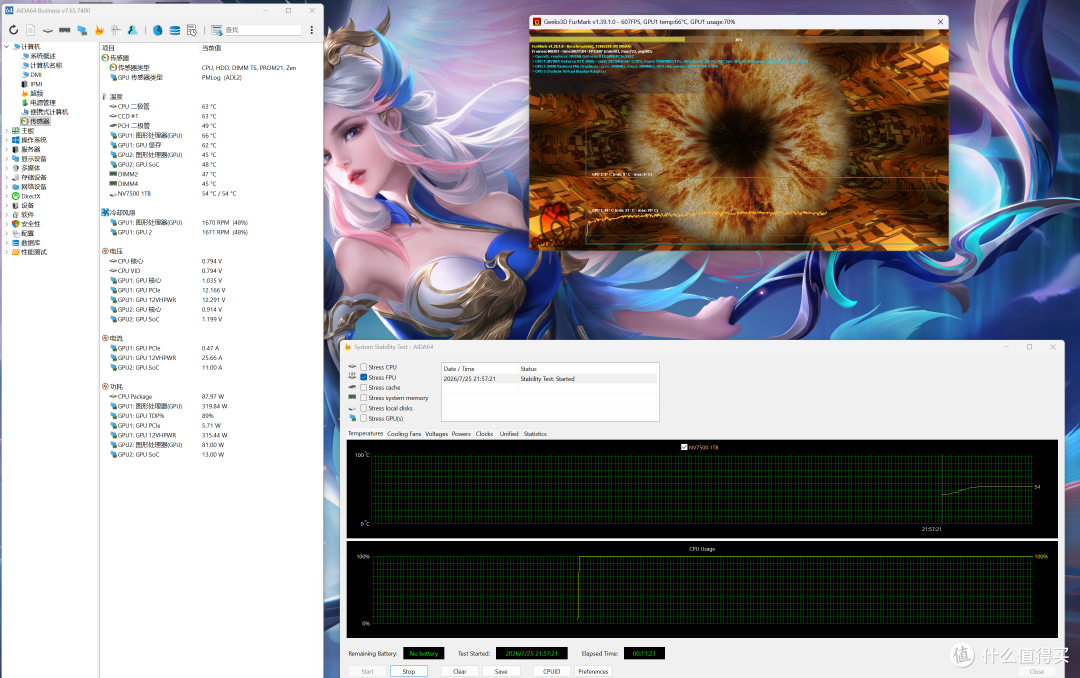The width and height of the screenshot is (1080, 678).
Task: Expand the 主板 tree node
Action: (x=7, y=131)
